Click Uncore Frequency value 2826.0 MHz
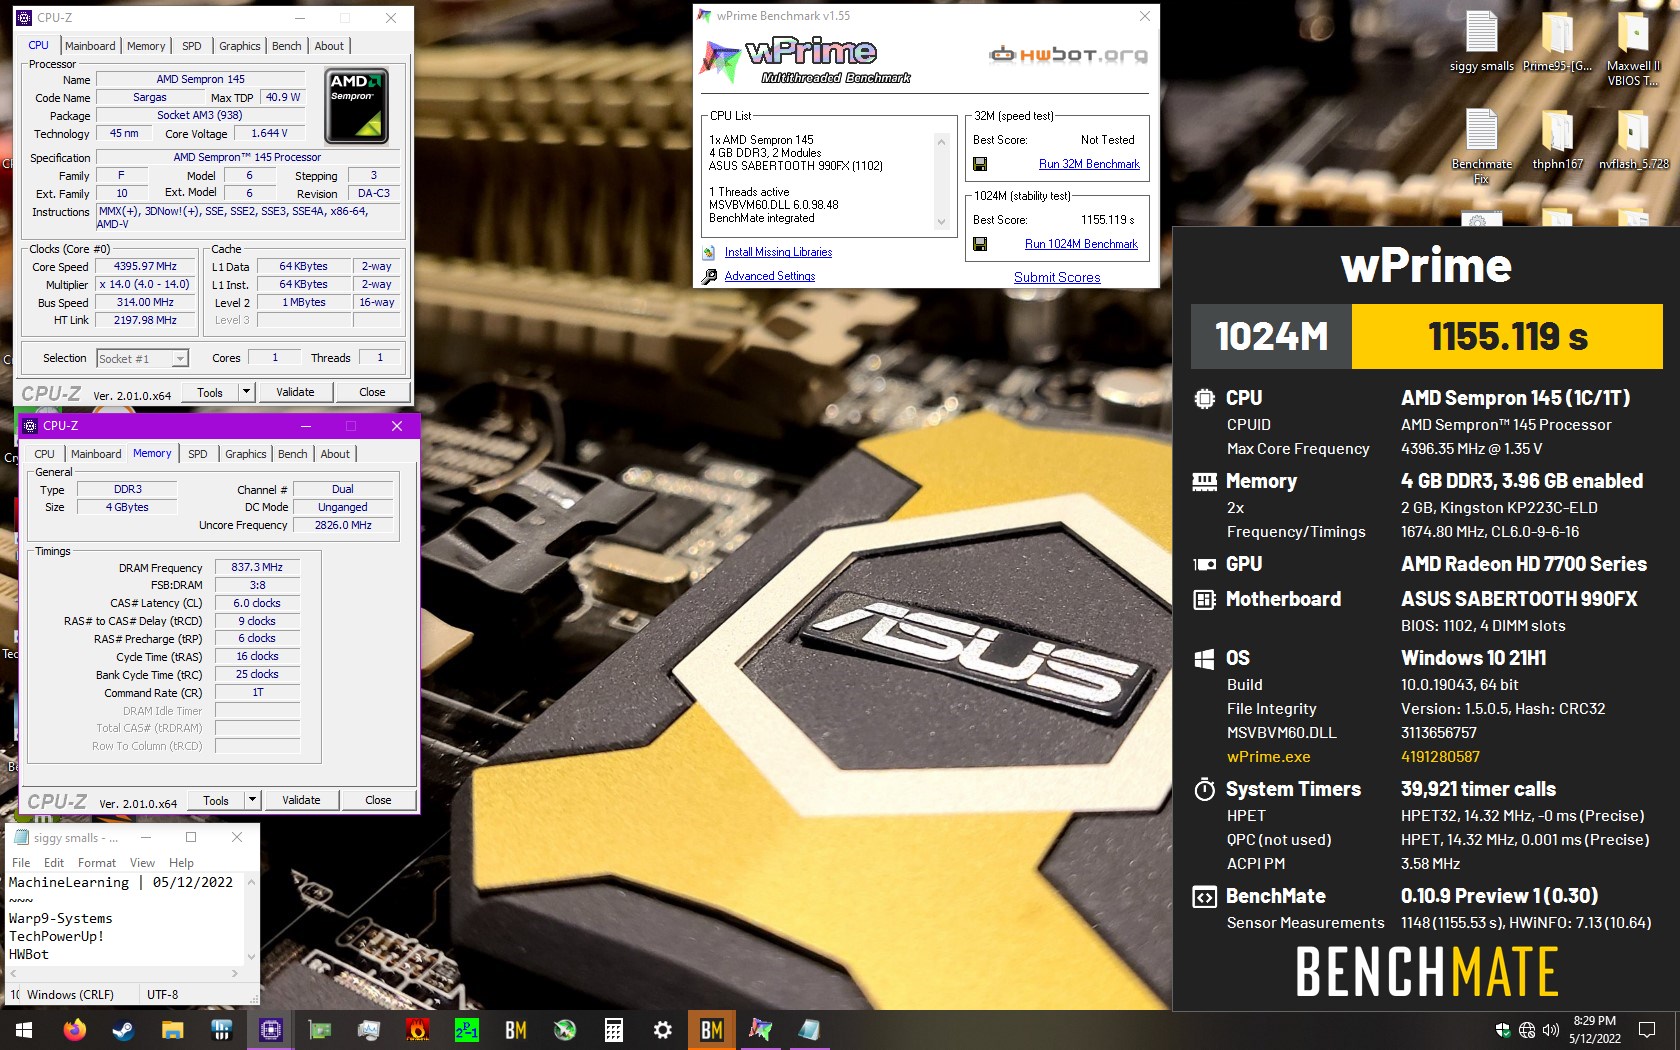The image size is (1680, 1050). (x=343, y=525)
